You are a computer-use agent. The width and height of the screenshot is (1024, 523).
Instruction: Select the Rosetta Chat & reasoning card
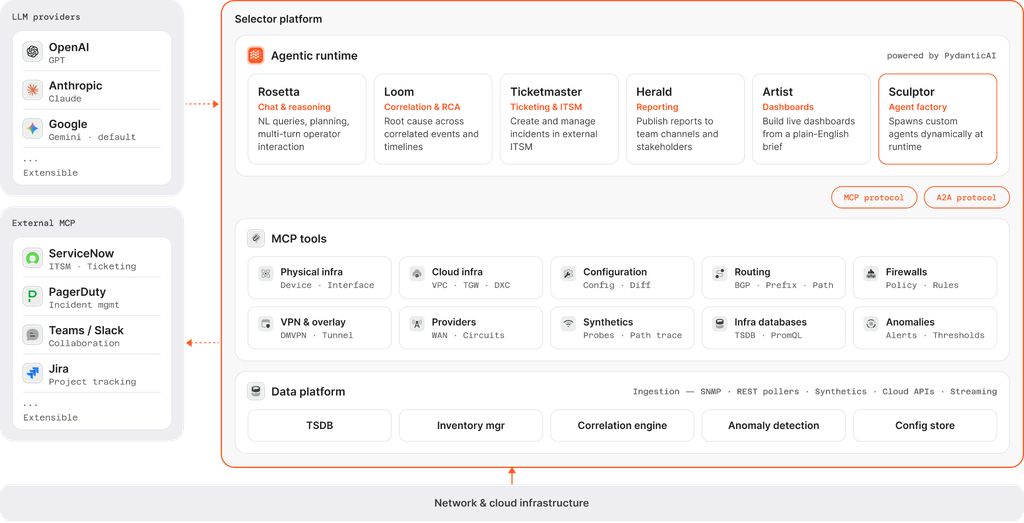pos(307,119)
